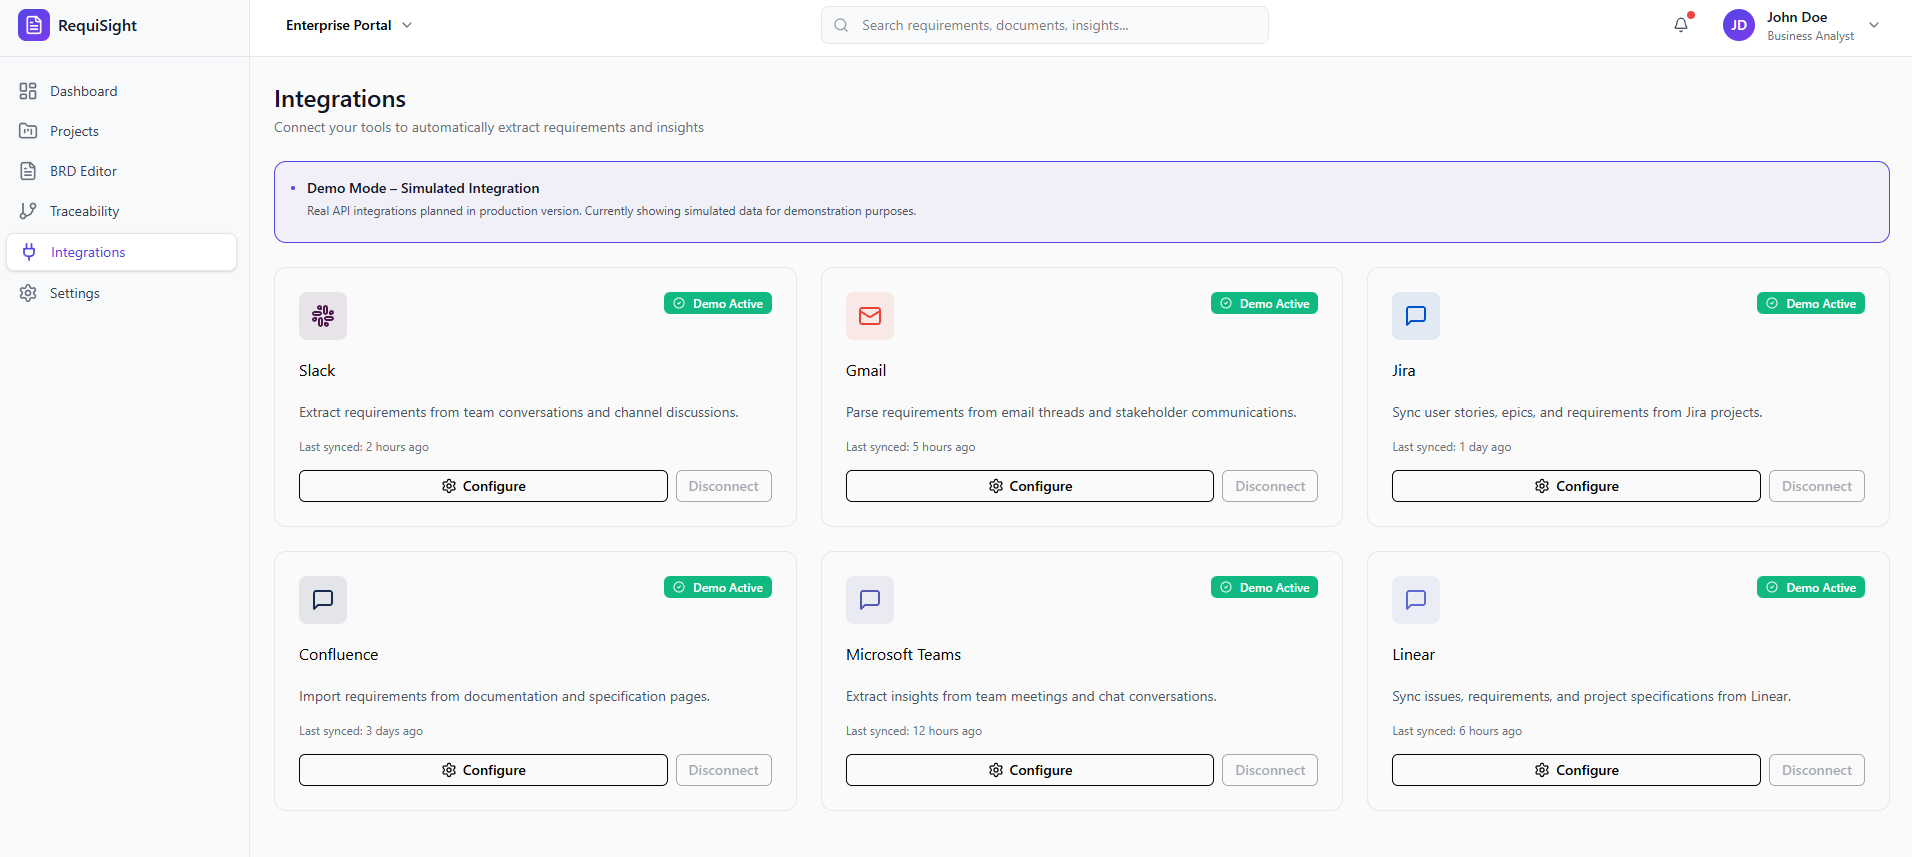Click the Traceability branch icon
This screenshot has width=1912, height=857.
28,211
